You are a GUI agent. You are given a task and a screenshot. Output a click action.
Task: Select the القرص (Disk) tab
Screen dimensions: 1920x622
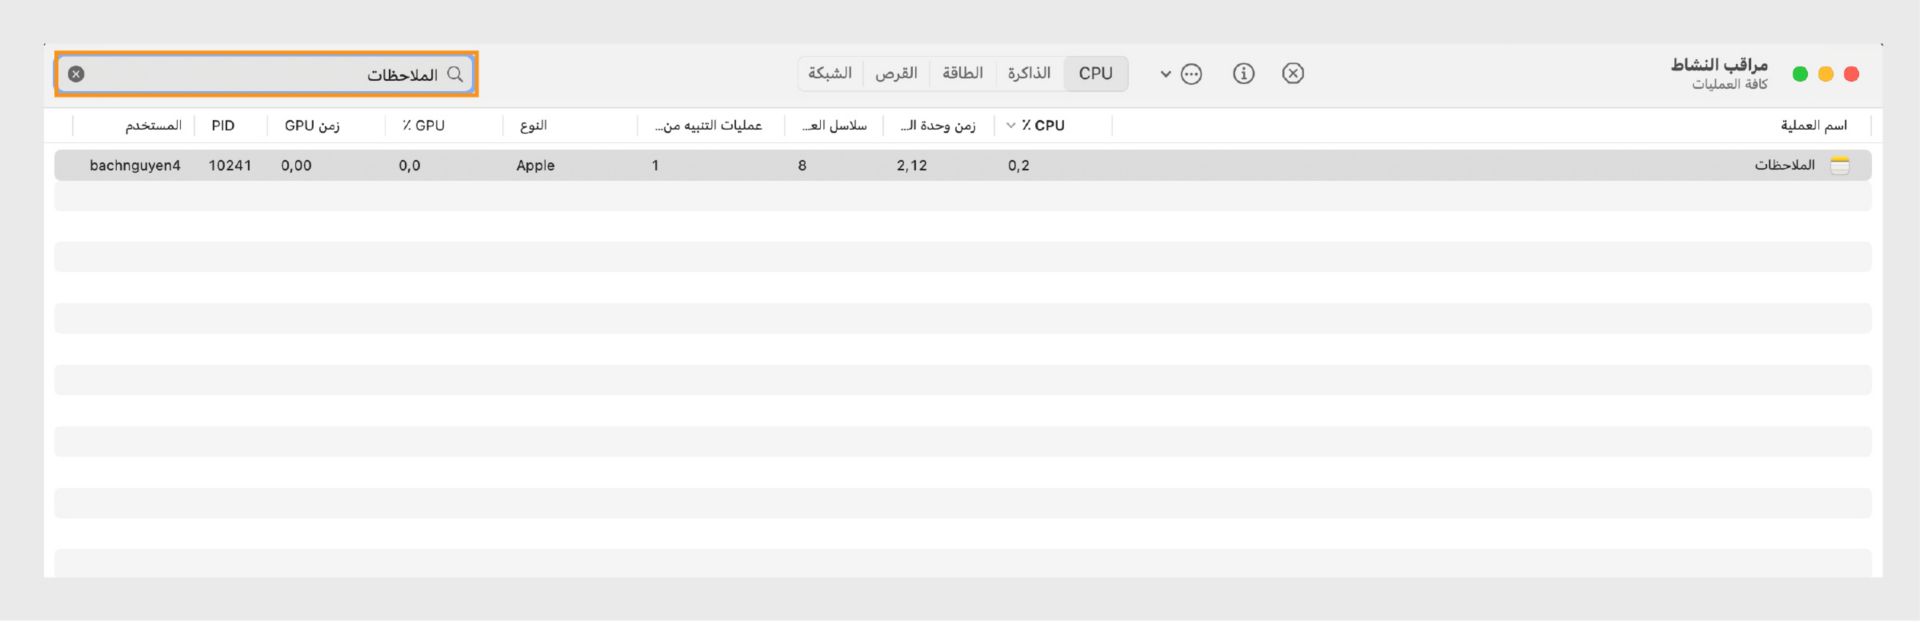896,74
